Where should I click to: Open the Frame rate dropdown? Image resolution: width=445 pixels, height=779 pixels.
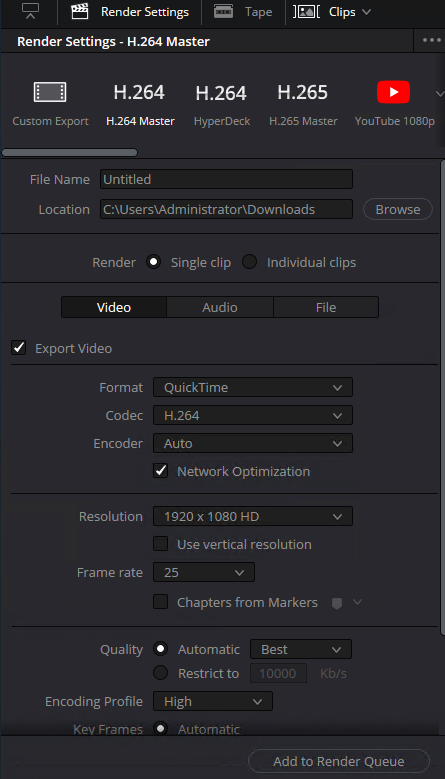tap(204, 572)
